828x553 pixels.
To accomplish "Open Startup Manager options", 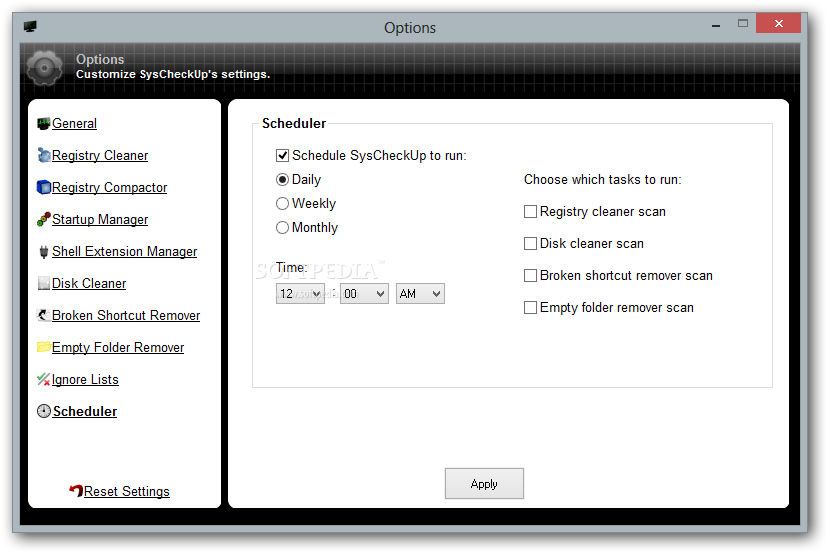I will click(100, 220).
